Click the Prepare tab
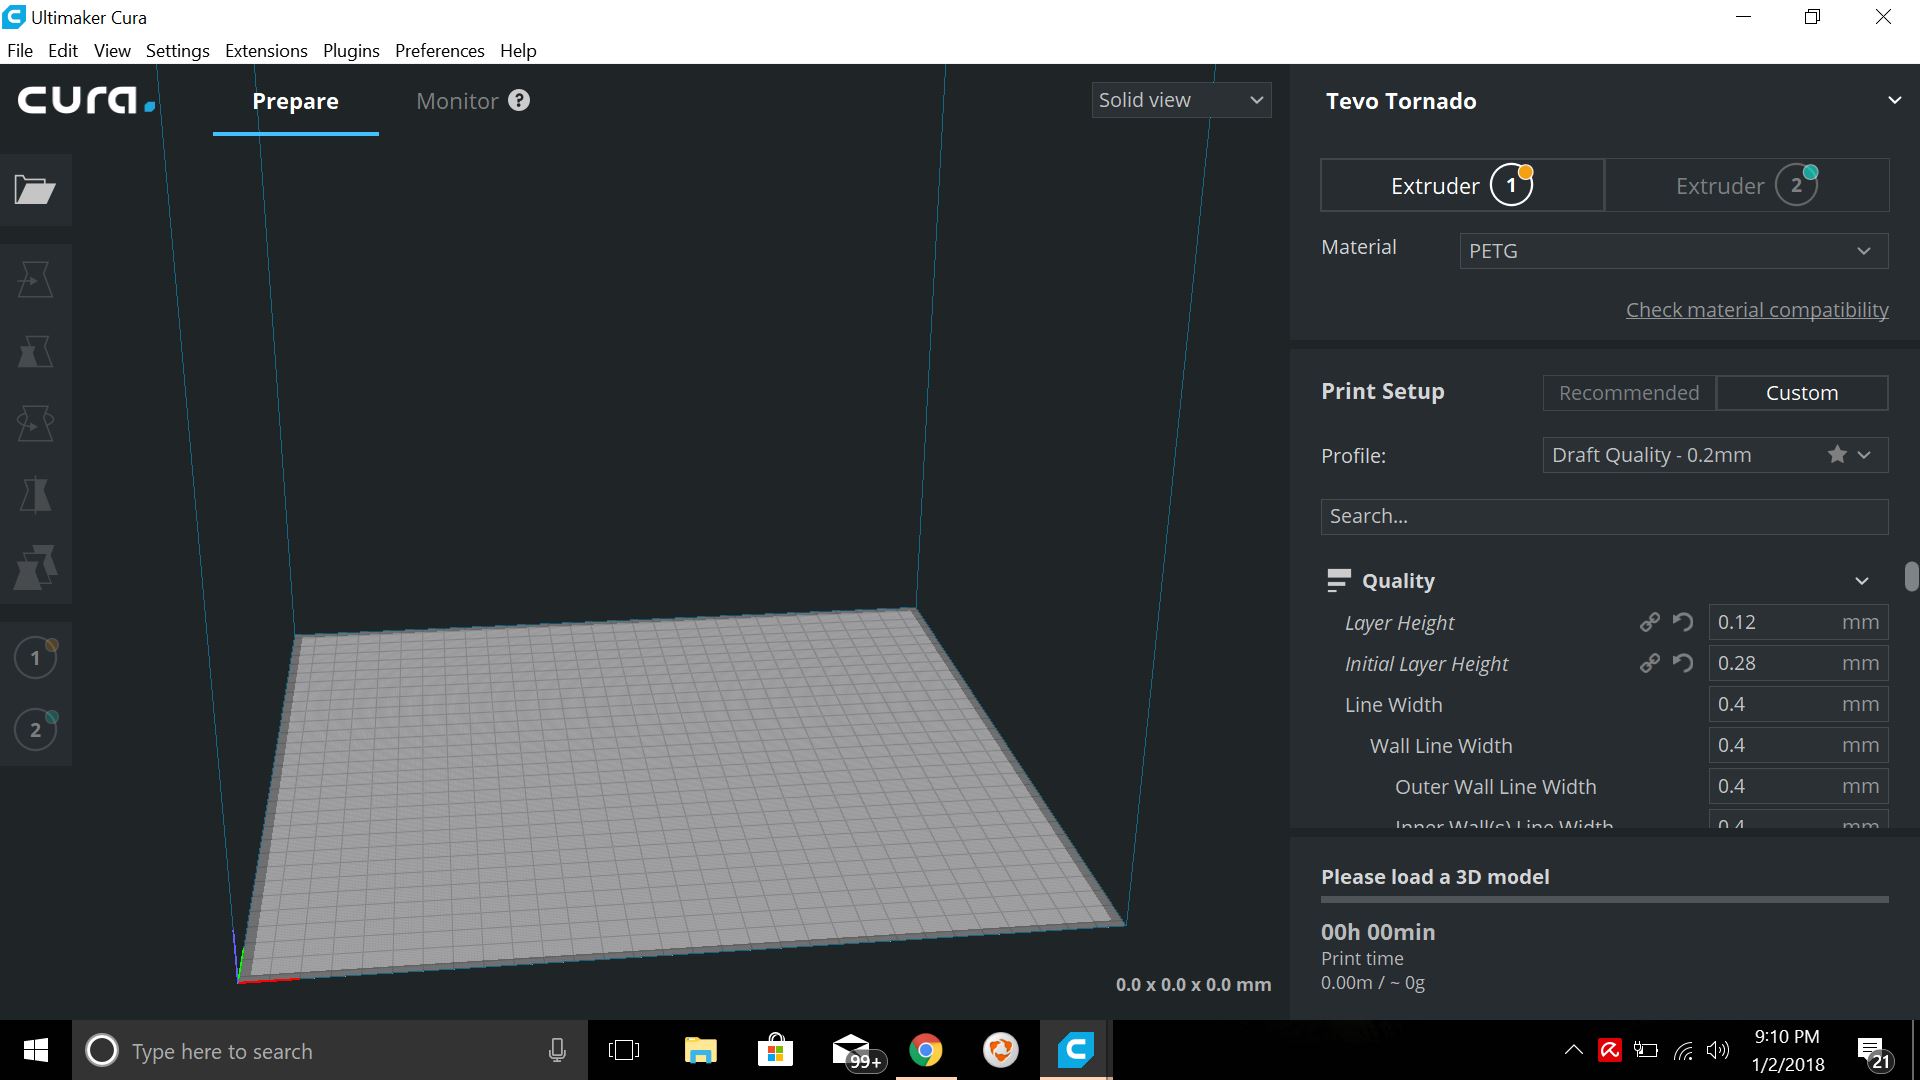 click(x=295, y=100)
